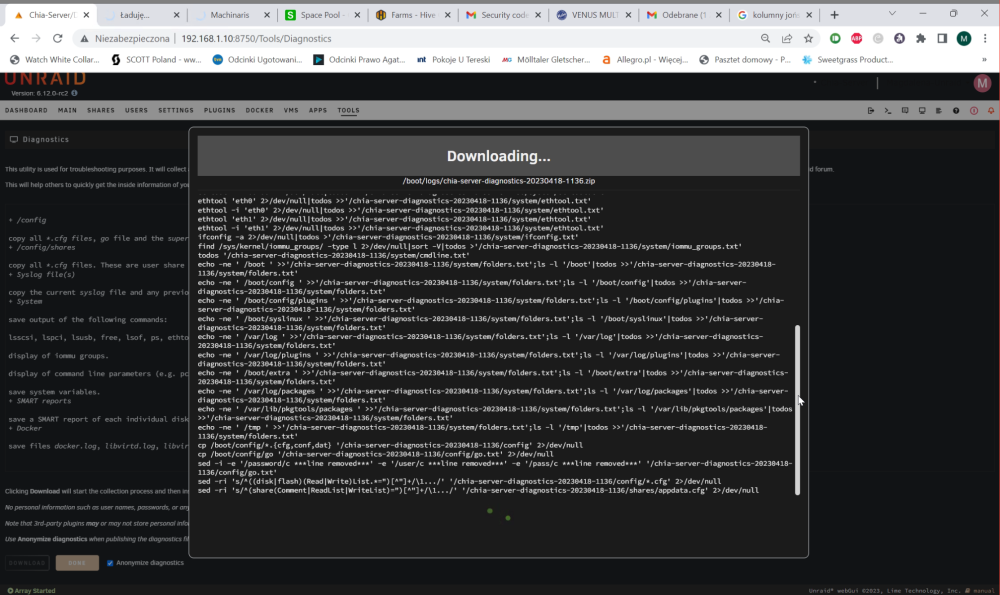1000x595 pixels.
Task: Open the Pokoje U Tereski bookmark
Action: point(453,59)
